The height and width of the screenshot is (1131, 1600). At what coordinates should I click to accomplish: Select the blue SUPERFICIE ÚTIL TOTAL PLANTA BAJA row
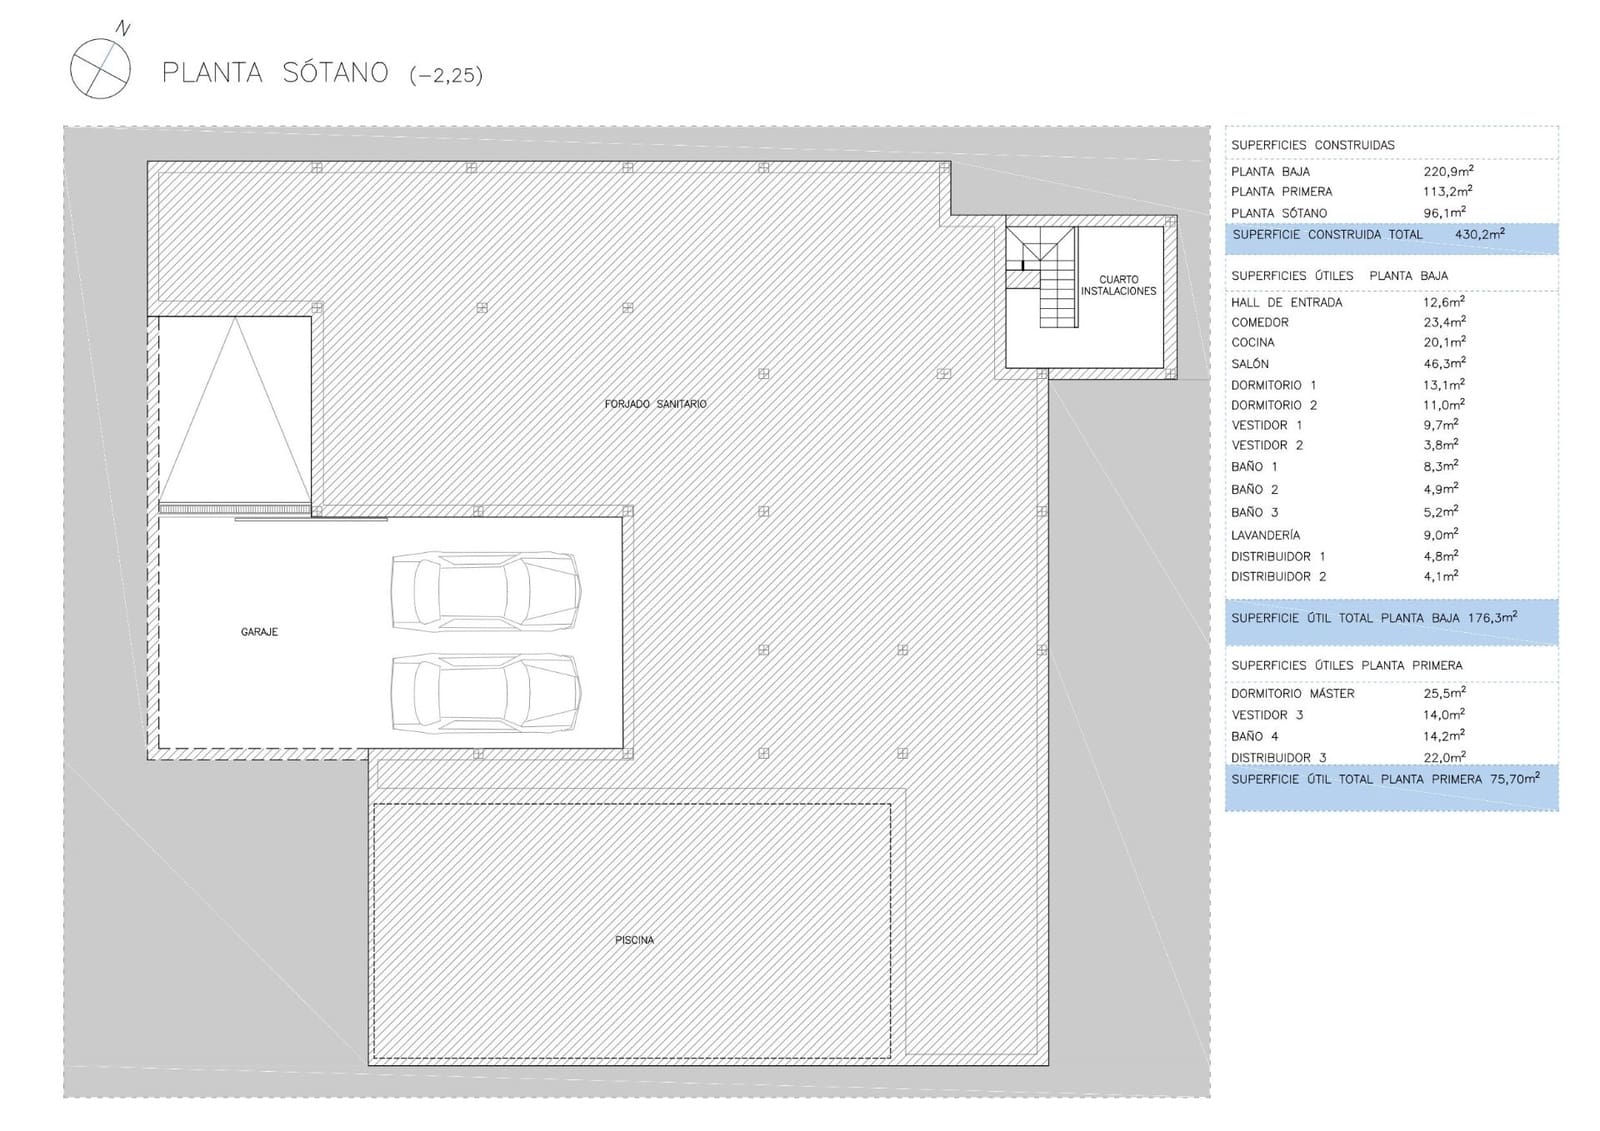click(x=1390, y=619)
